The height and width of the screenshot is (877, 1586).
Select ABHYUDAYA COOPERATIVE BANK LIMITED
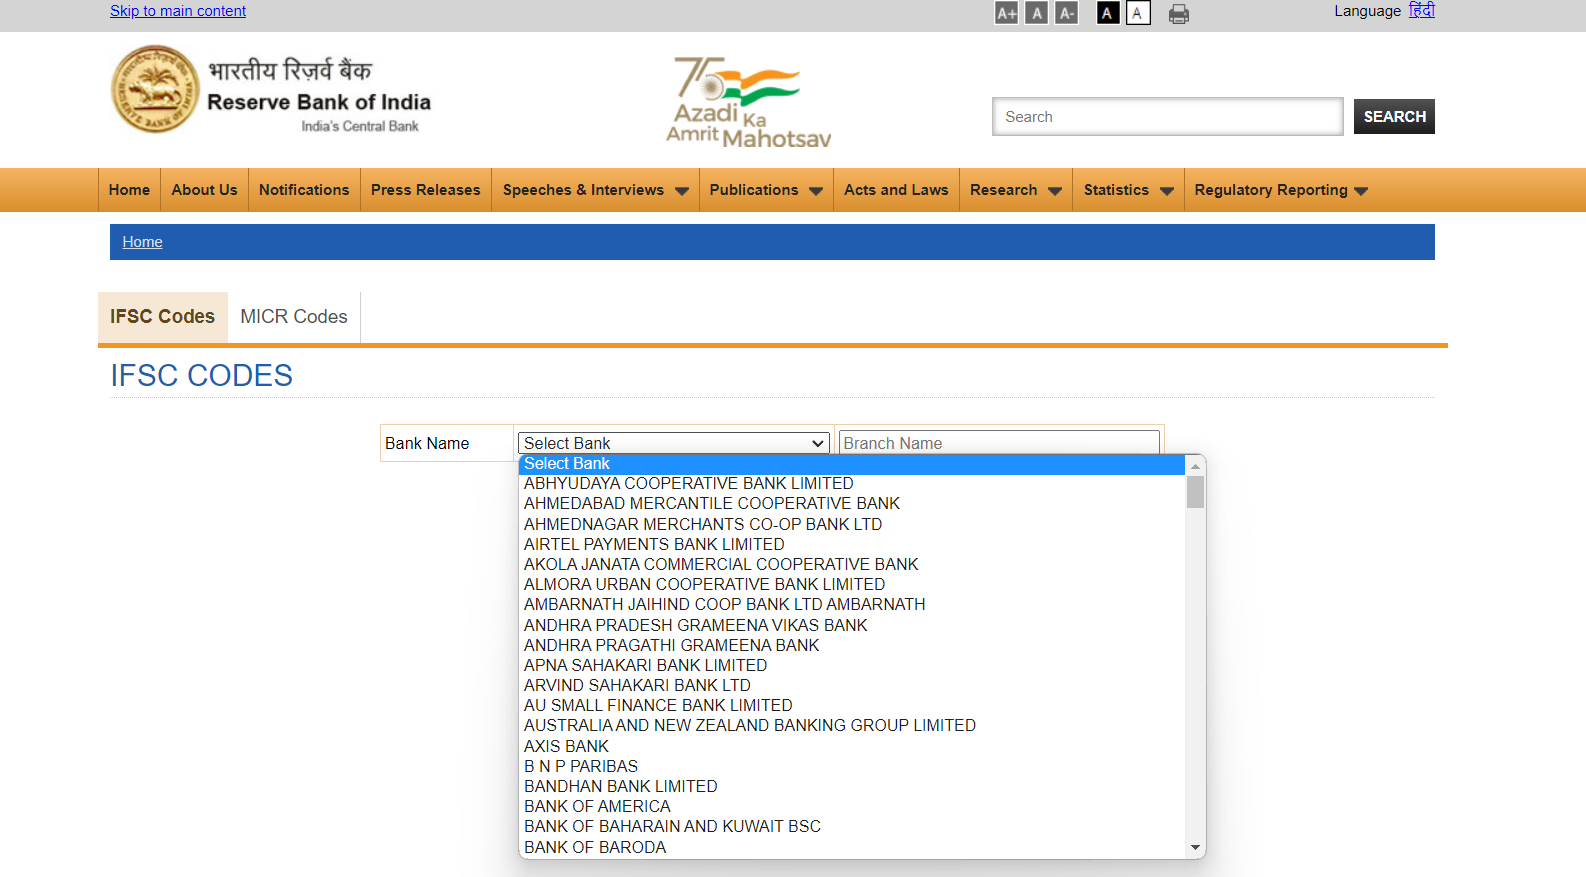click(x=852, y=484)
